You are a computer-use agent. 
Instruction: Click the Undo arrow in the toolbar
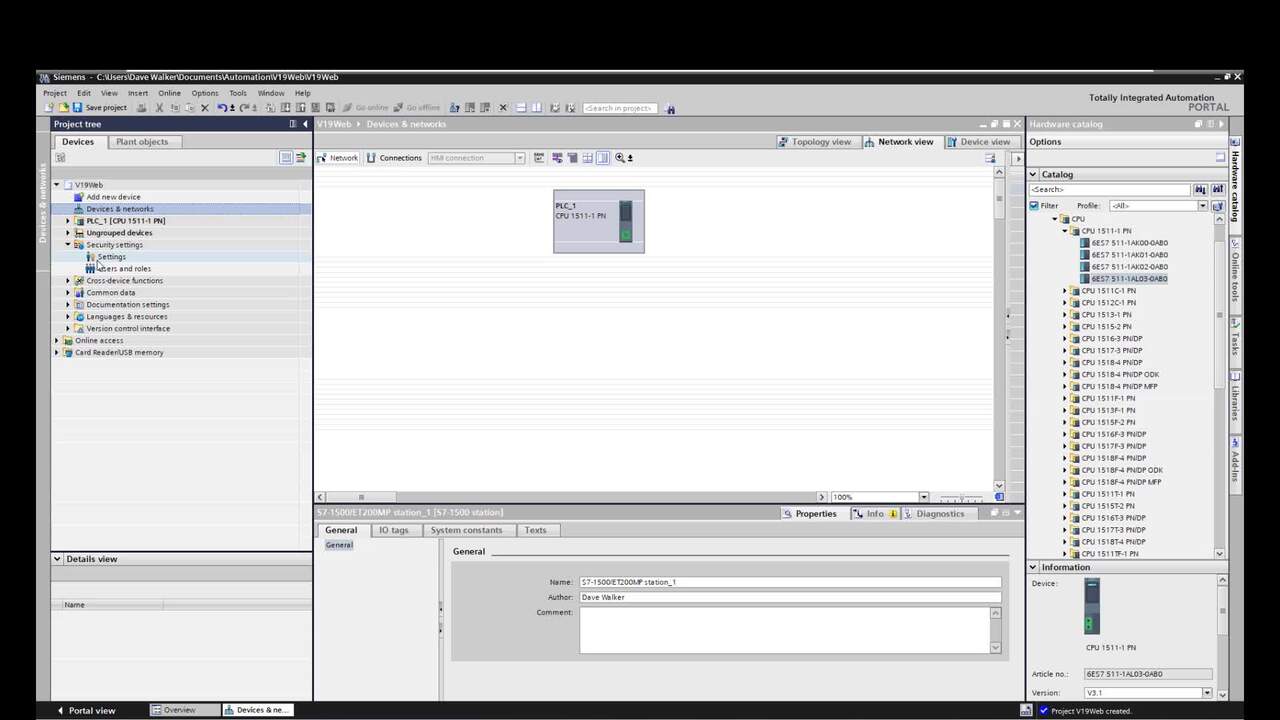pyautogui.click(x=222, y=108)
